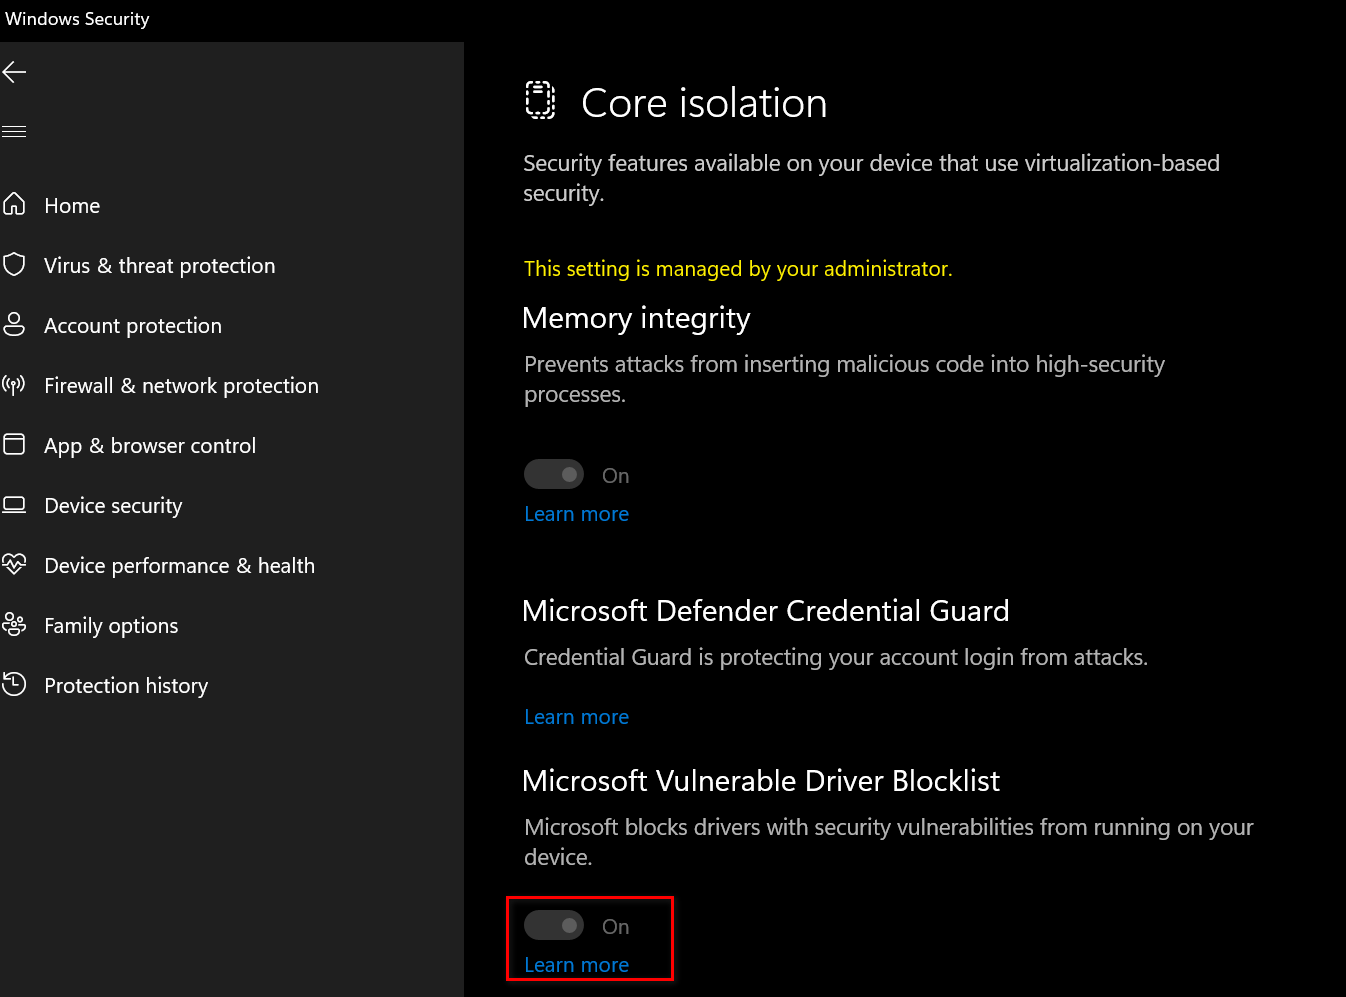Toggle the Vulnerable Driver Blocklist switch
Image resolution: width=1346 pixels, height=997 pixels.
pos(554,926)
